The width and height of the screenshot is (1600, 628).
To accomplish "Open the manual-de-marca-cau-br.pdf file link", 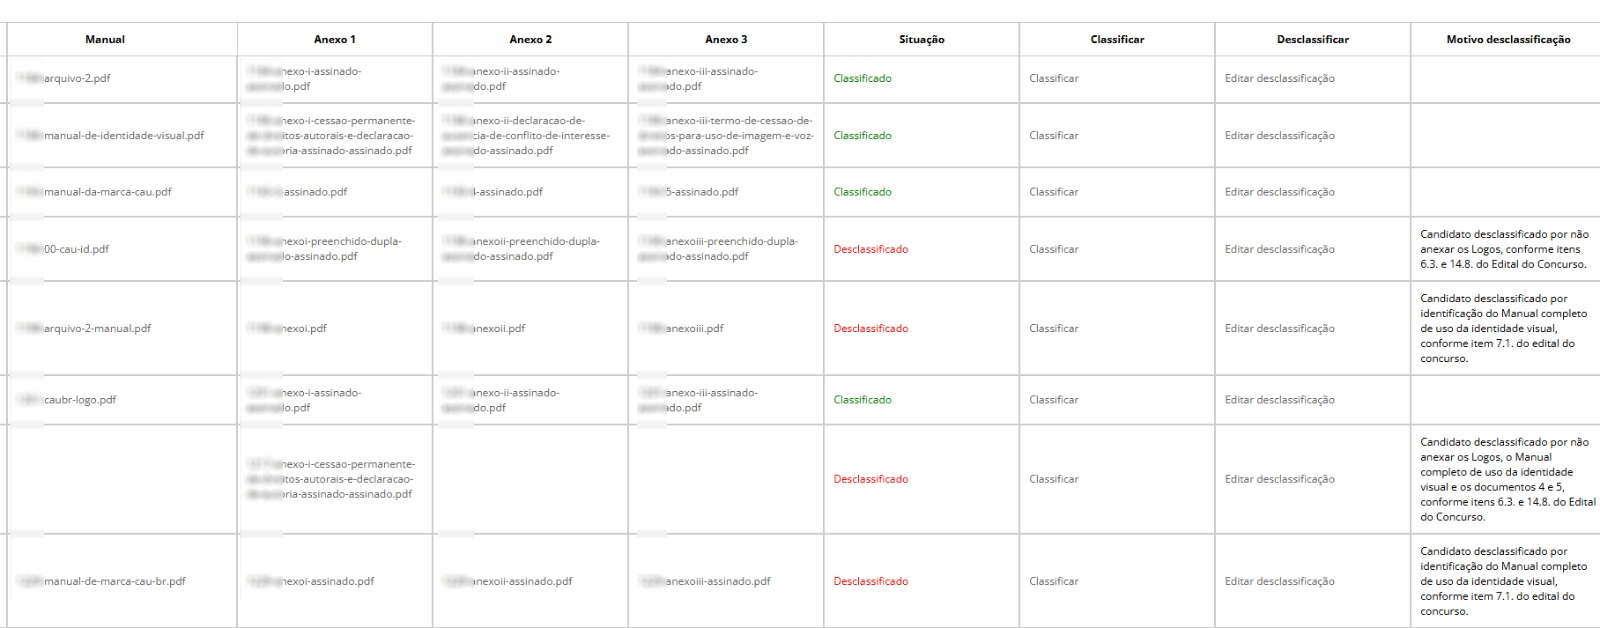I will coord(103,581).
